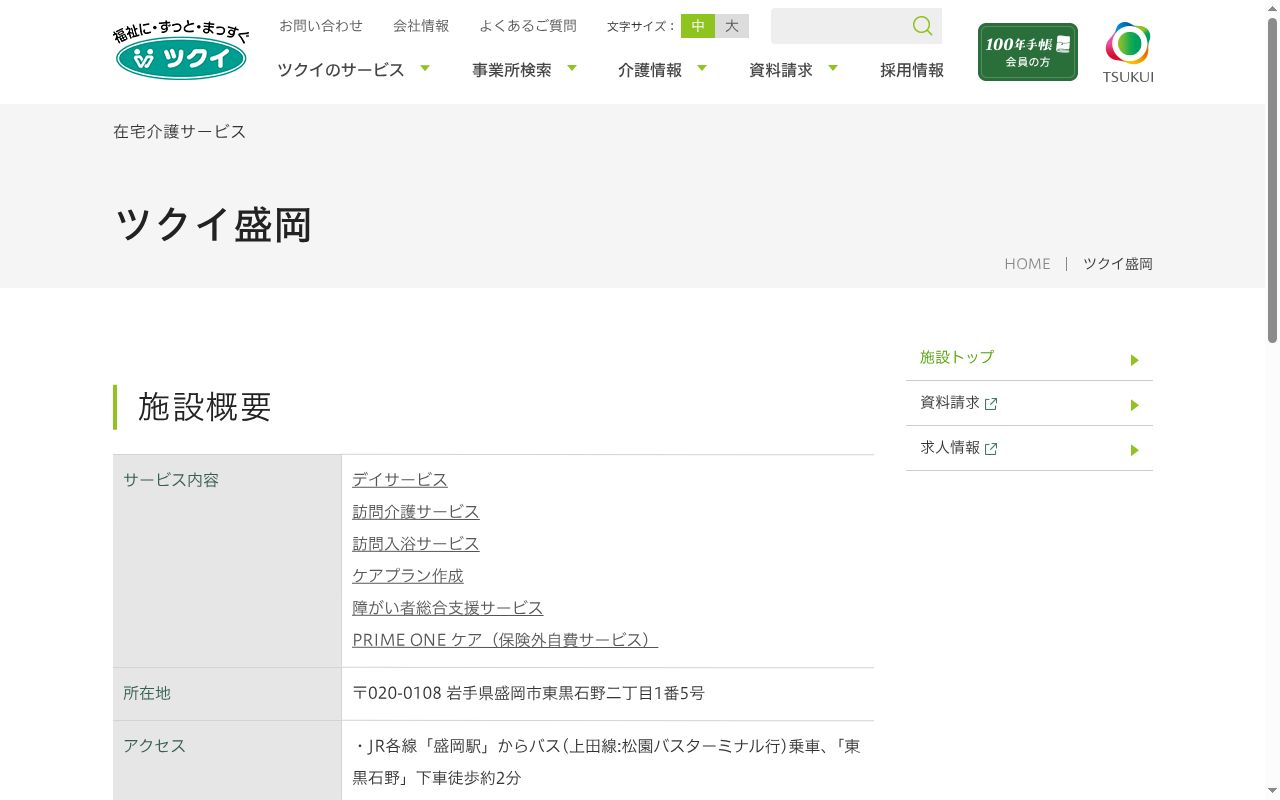Click the Tsukui green logo
This screenshot has height=800, width=1280.
pos(181,52)
